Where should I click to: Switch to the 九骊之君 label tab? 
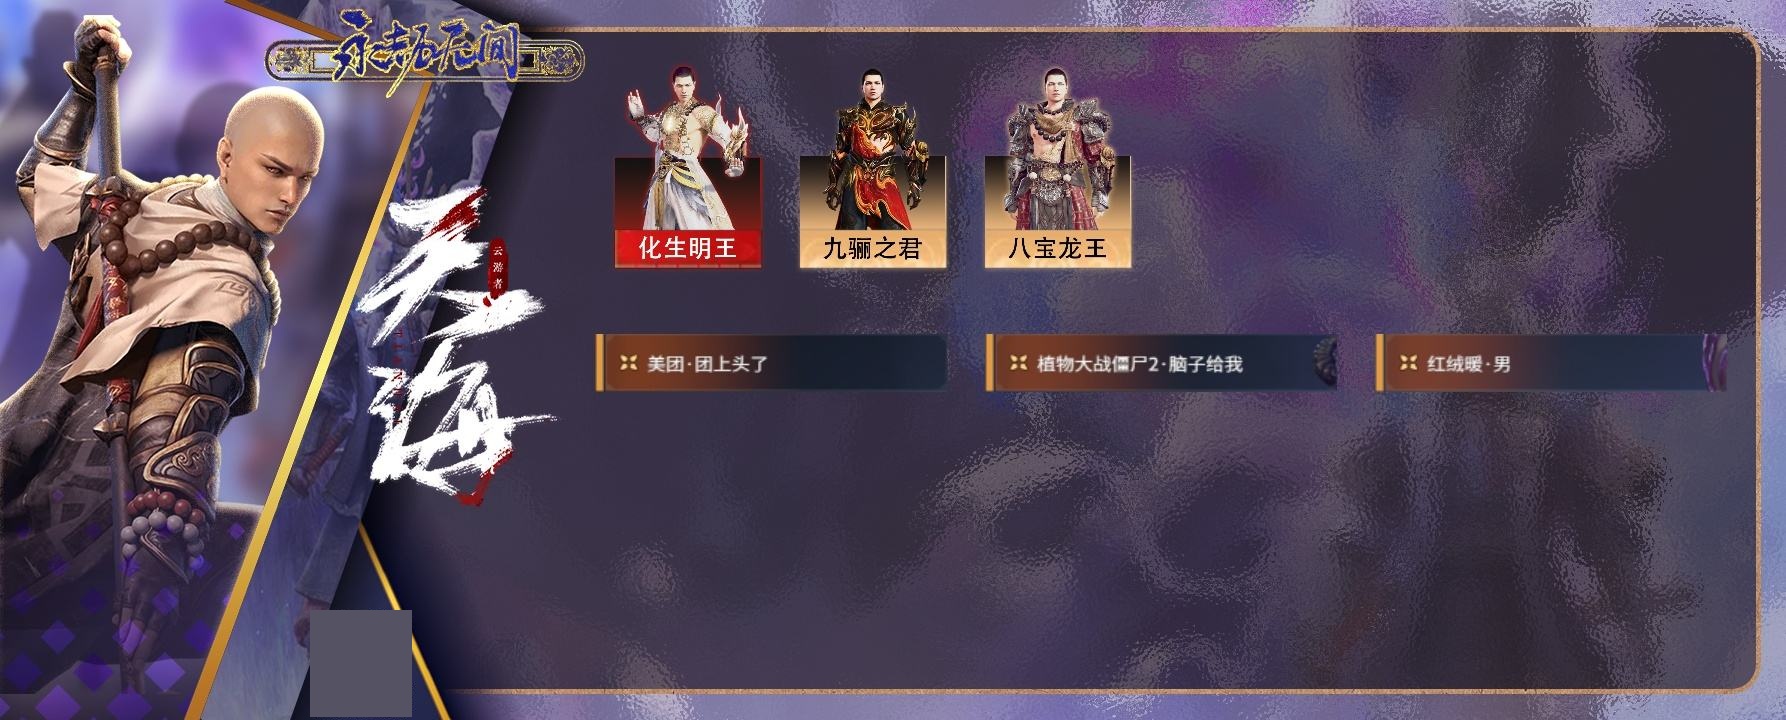coord(873,249)
